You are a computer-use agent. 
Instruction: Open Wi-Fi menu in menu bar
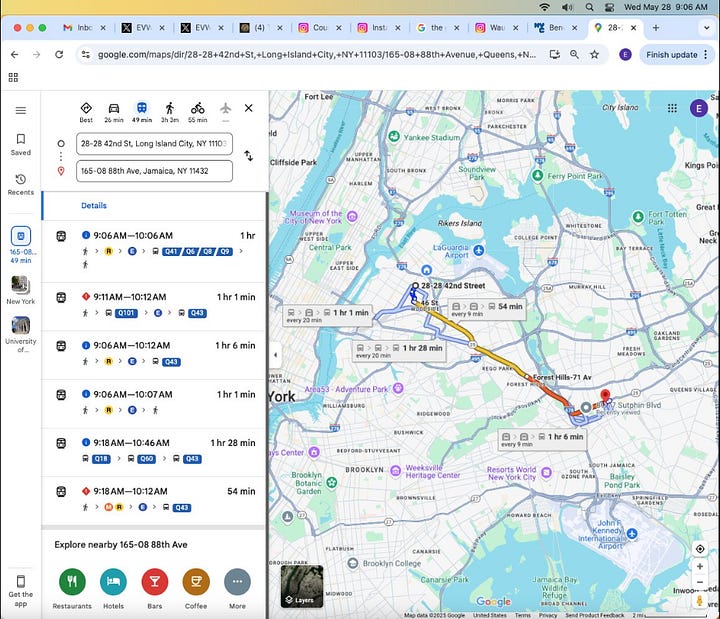coord(545,7)
